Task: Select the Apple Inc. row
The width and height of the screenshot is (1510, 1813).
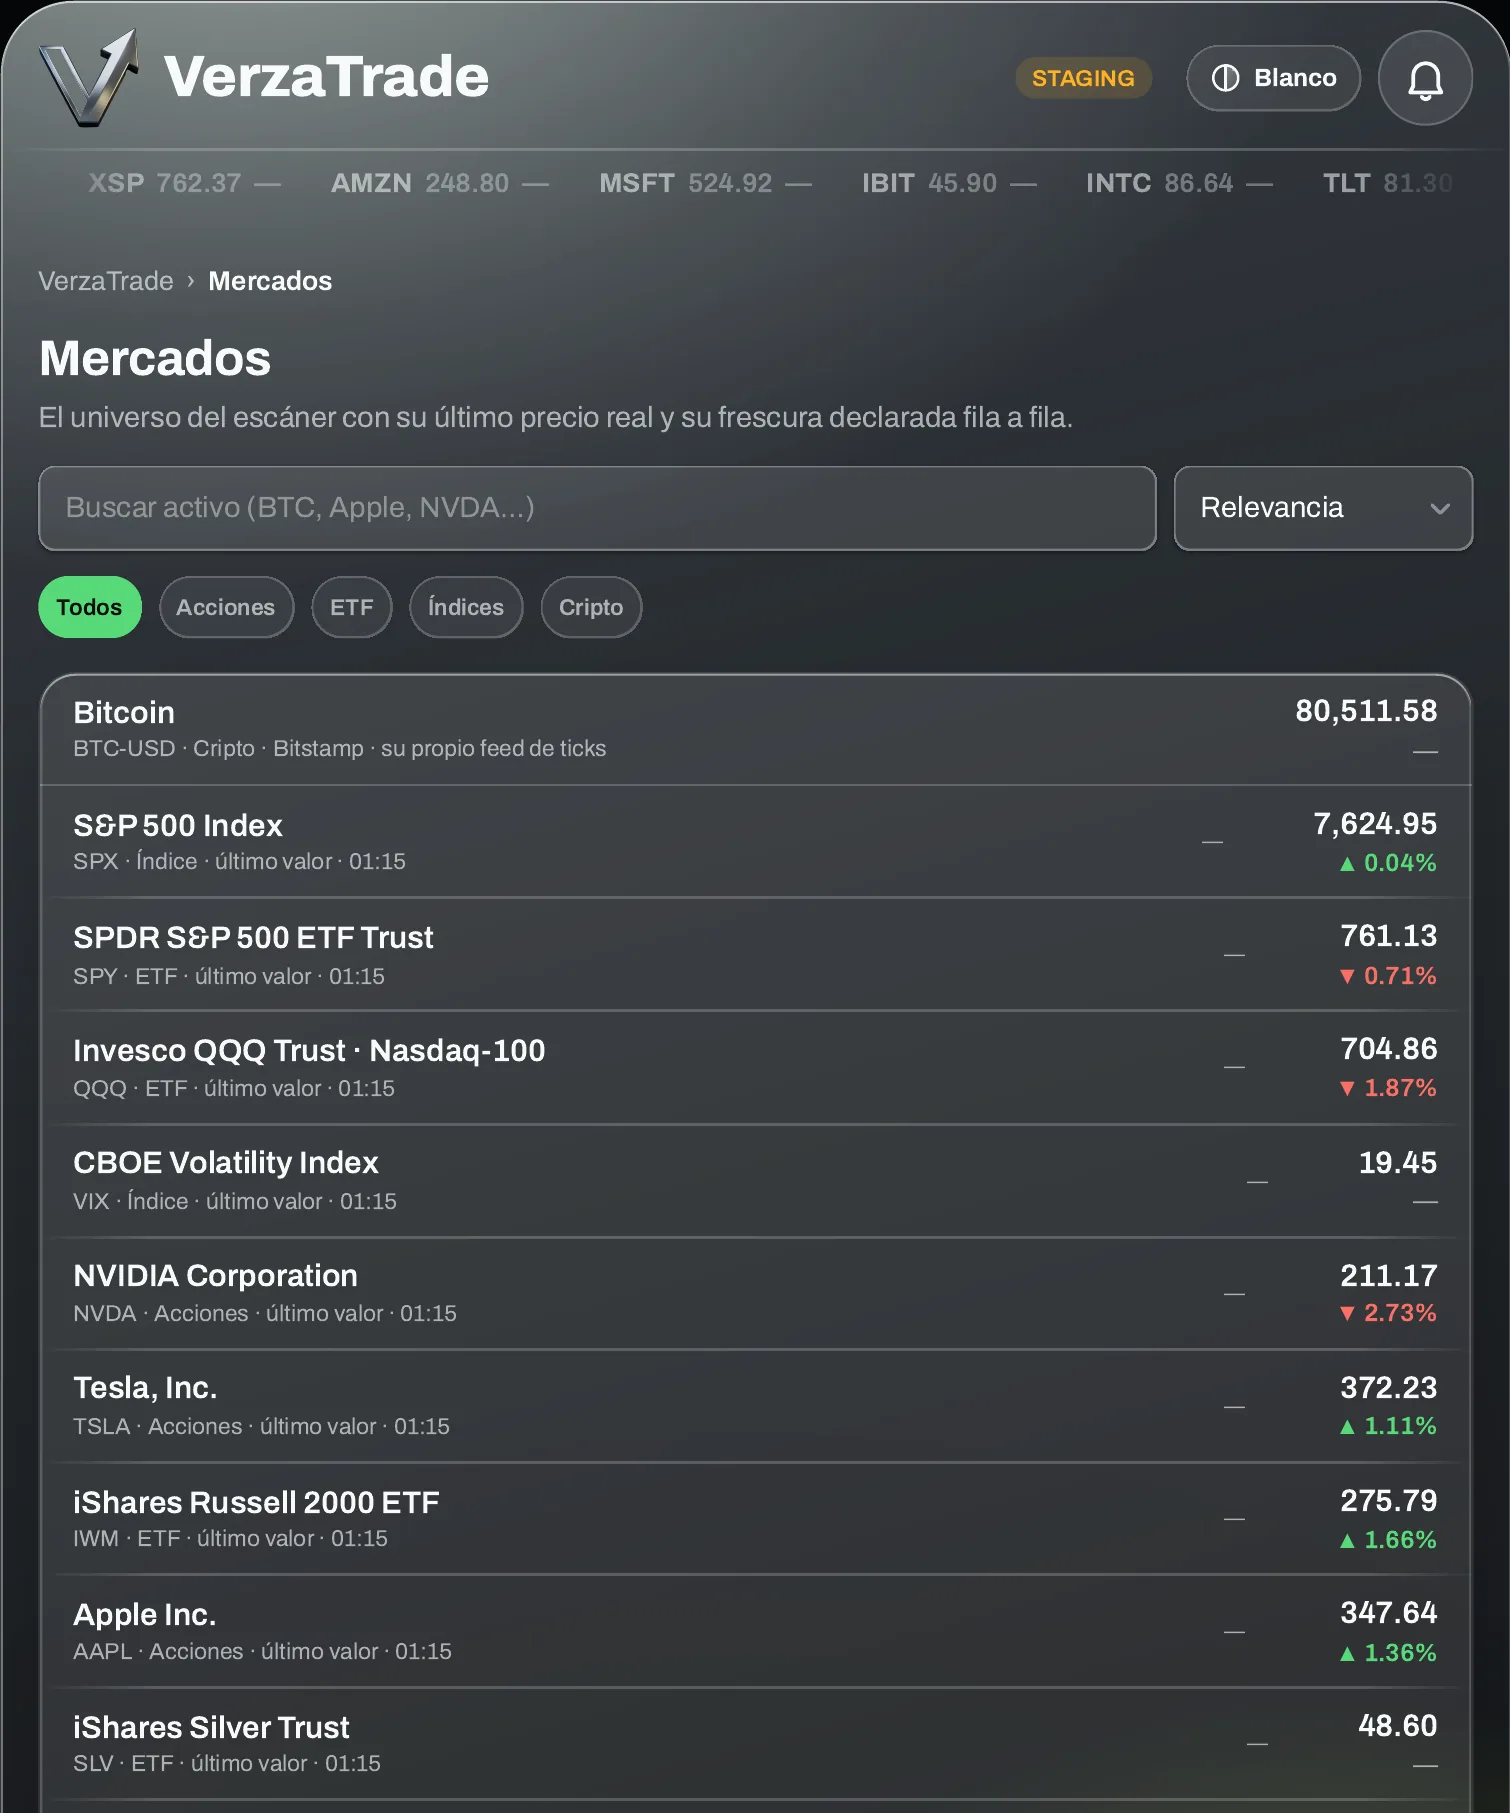Action: 755,1631
